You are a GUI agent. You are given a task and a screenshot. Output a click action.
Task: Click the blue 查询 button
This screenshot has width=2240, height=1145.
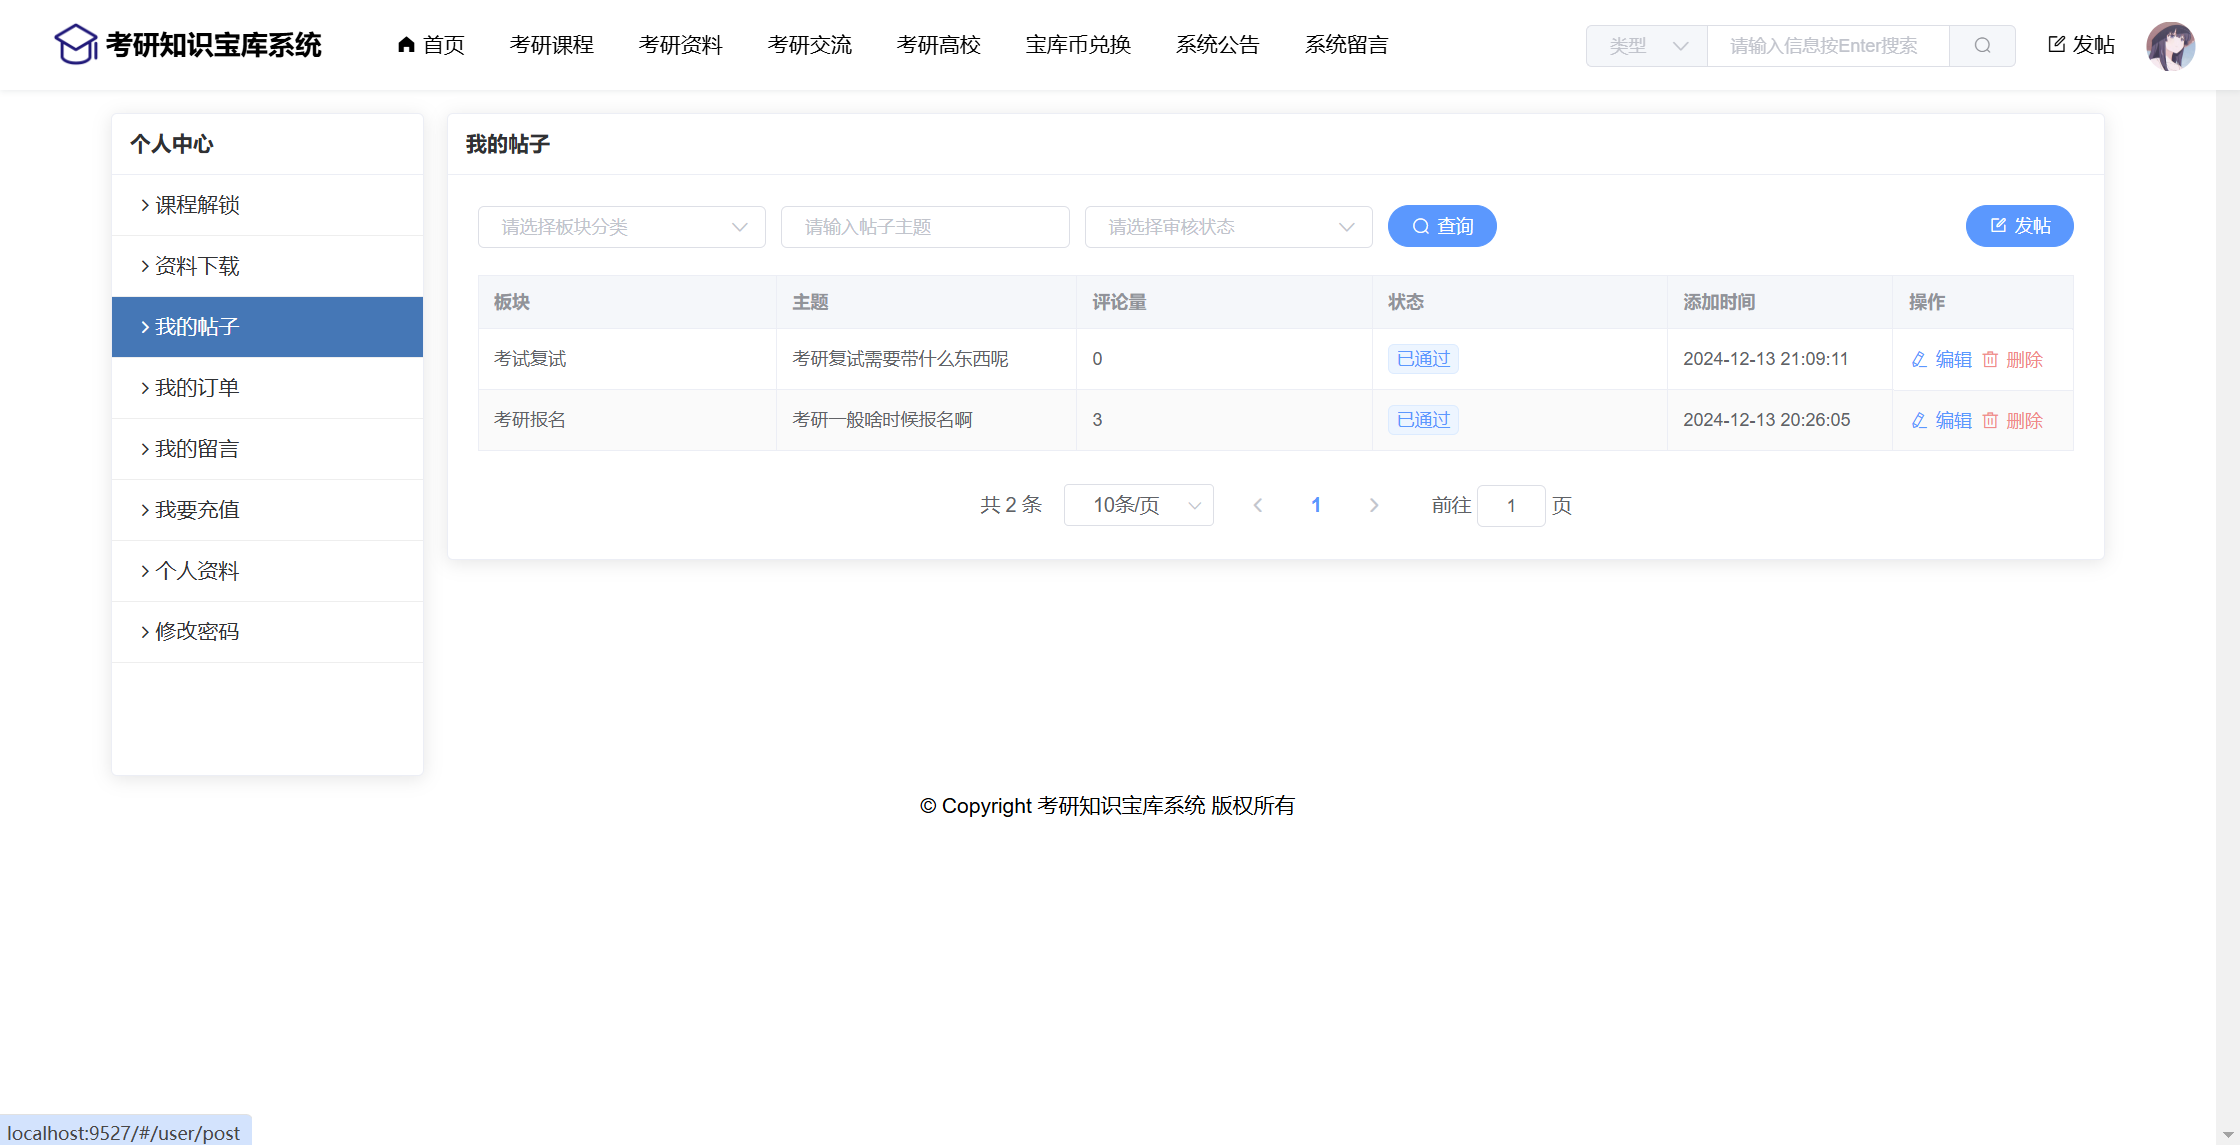1442,226
